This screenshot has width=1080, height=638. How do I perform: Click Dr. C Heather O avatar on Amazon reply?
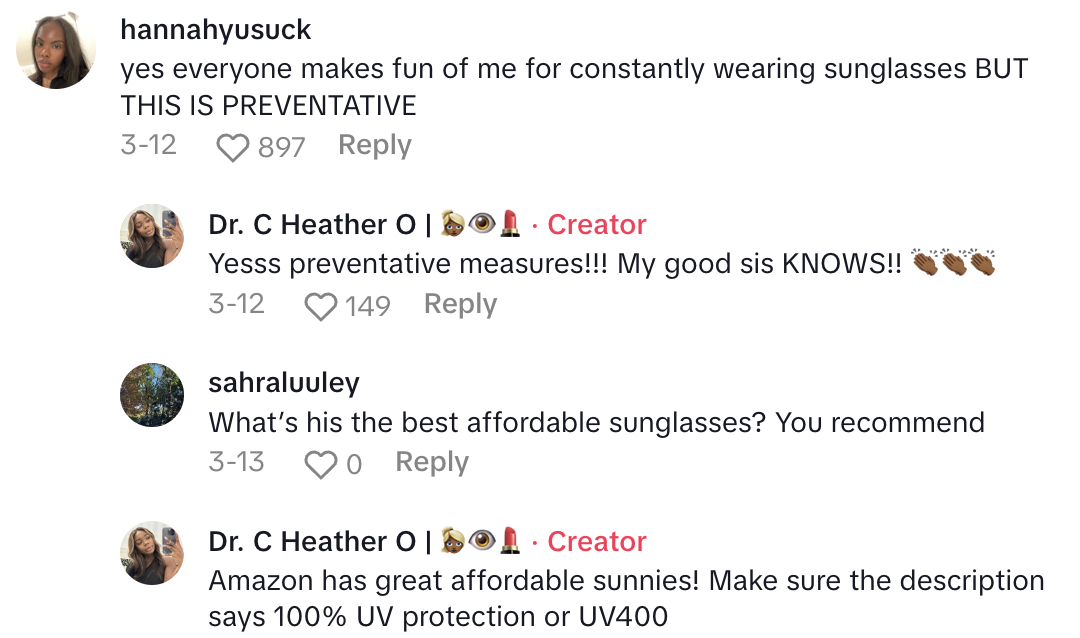click(152, 553)
